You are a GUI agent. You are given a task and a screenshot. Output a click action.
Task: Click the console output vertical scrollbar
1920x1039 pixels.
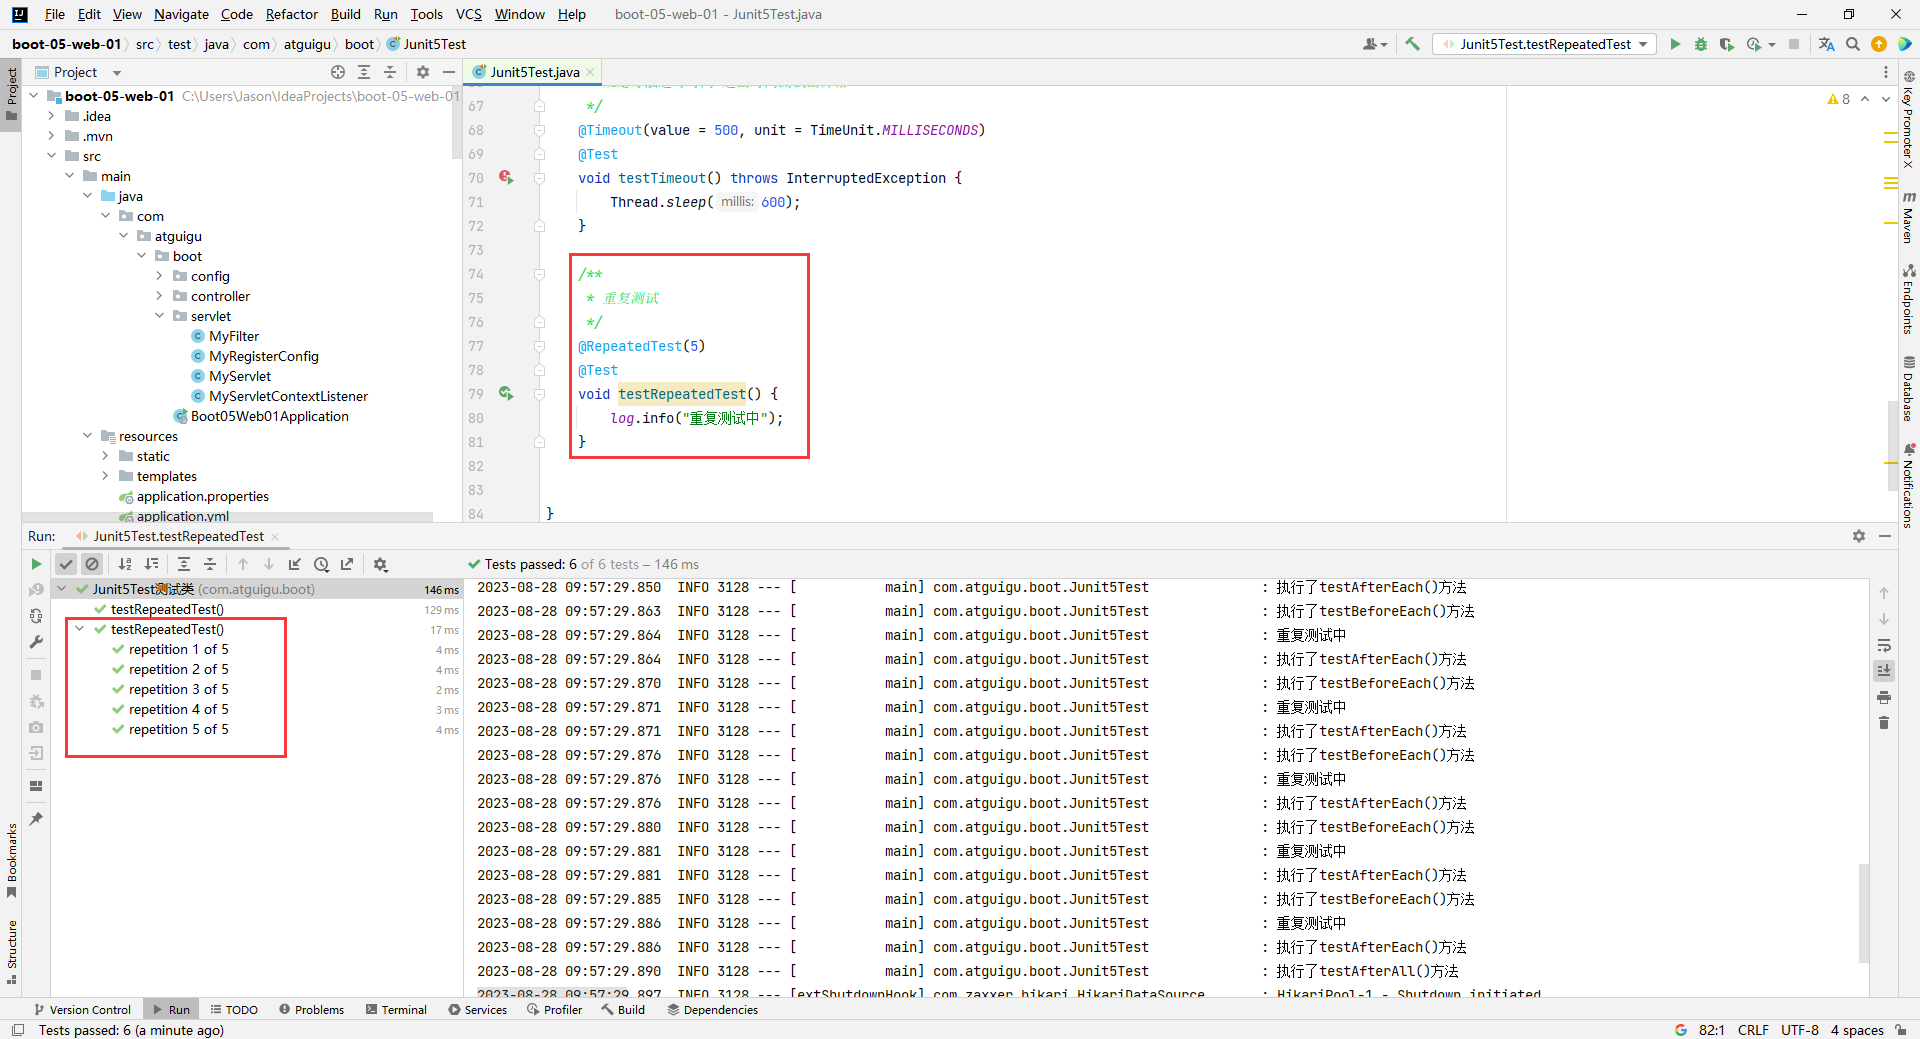[x=1864, y=910]
